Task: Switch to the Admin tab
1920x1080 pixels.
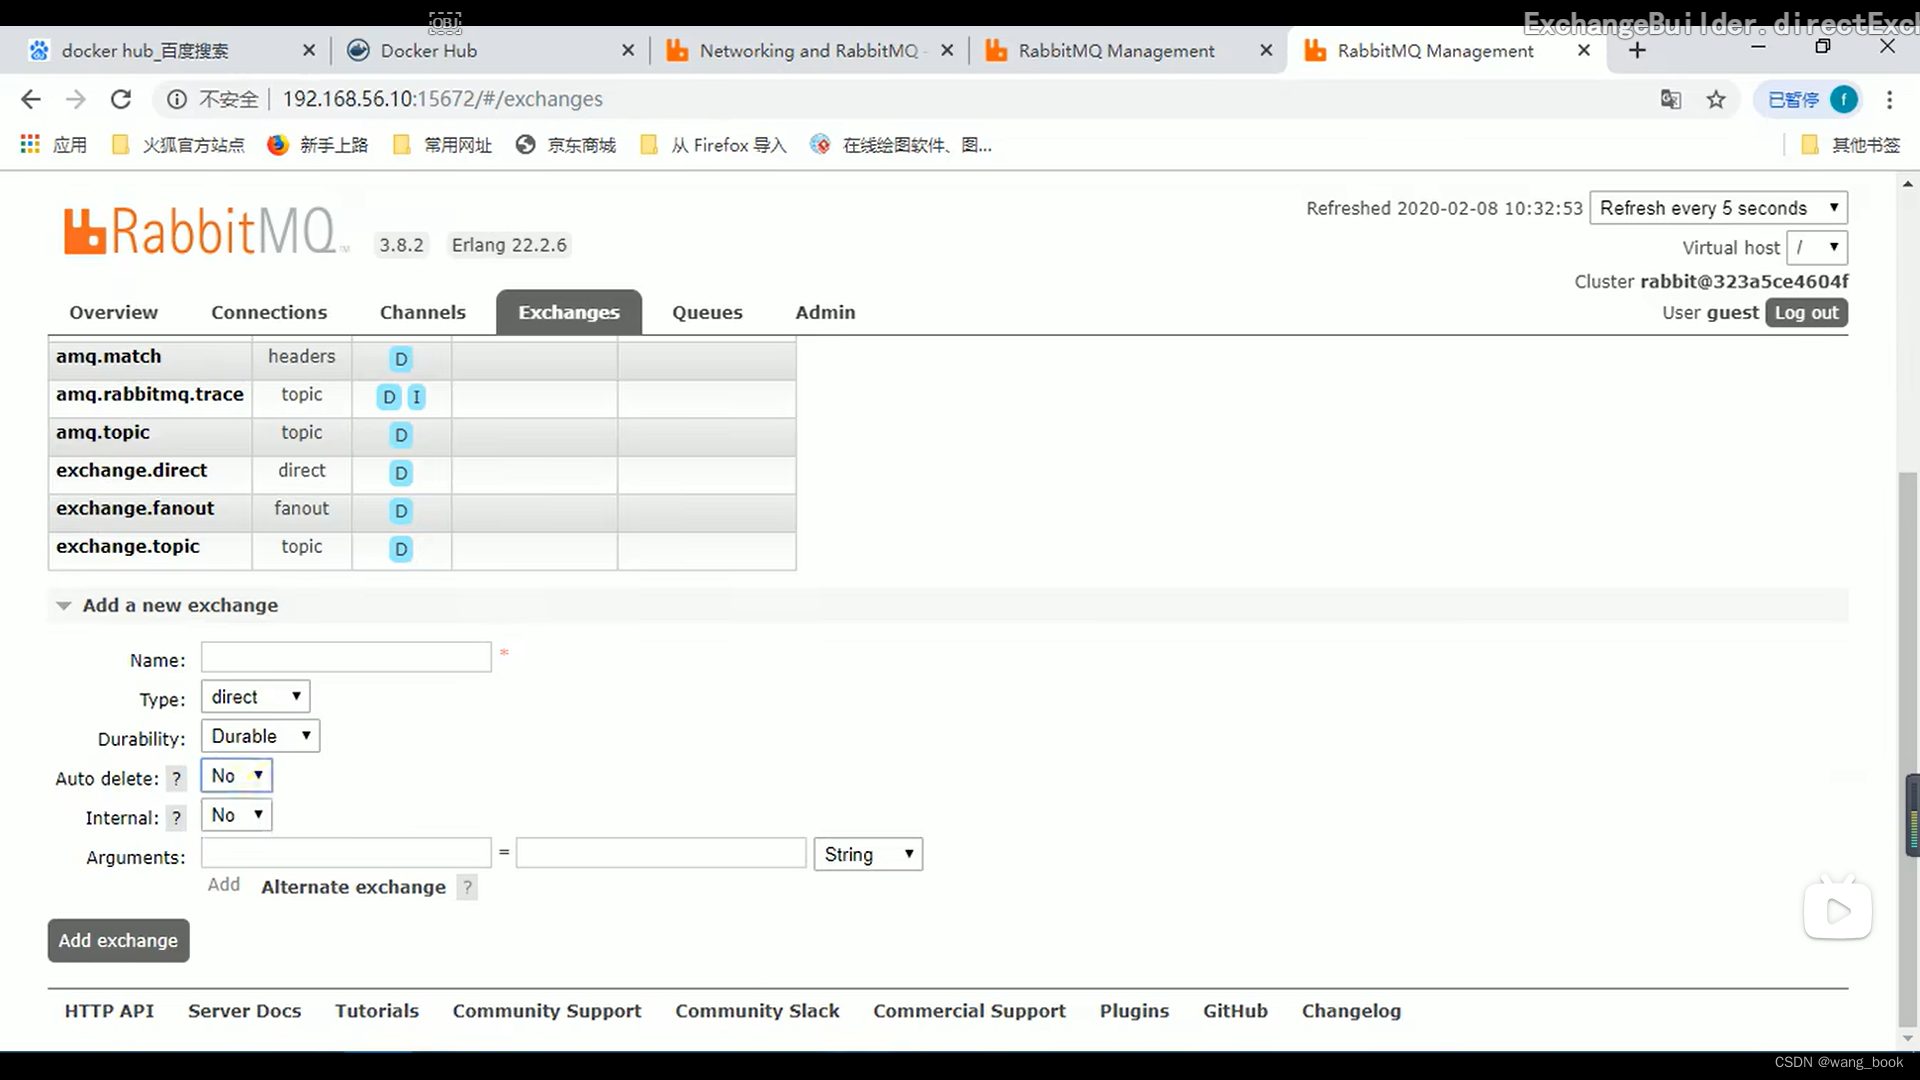Action: tap(825, 312)
